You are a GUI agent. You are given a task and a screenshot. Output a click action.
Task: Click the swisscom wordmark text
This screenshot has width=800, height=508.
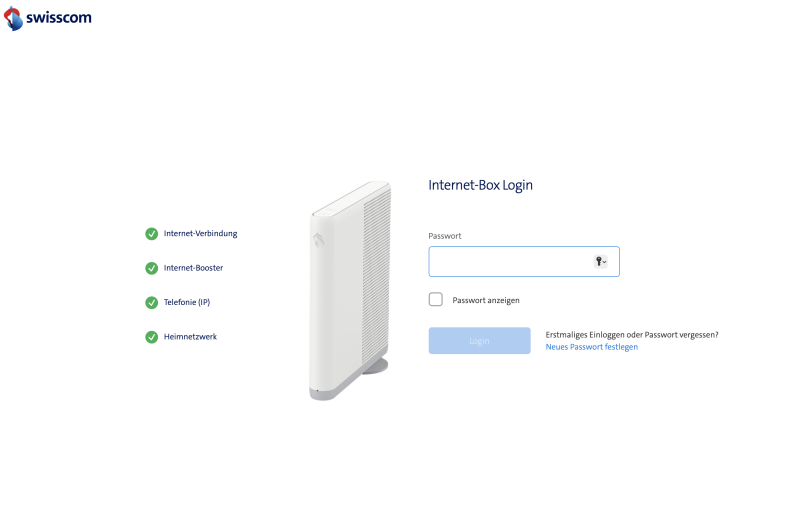[59, 18]
